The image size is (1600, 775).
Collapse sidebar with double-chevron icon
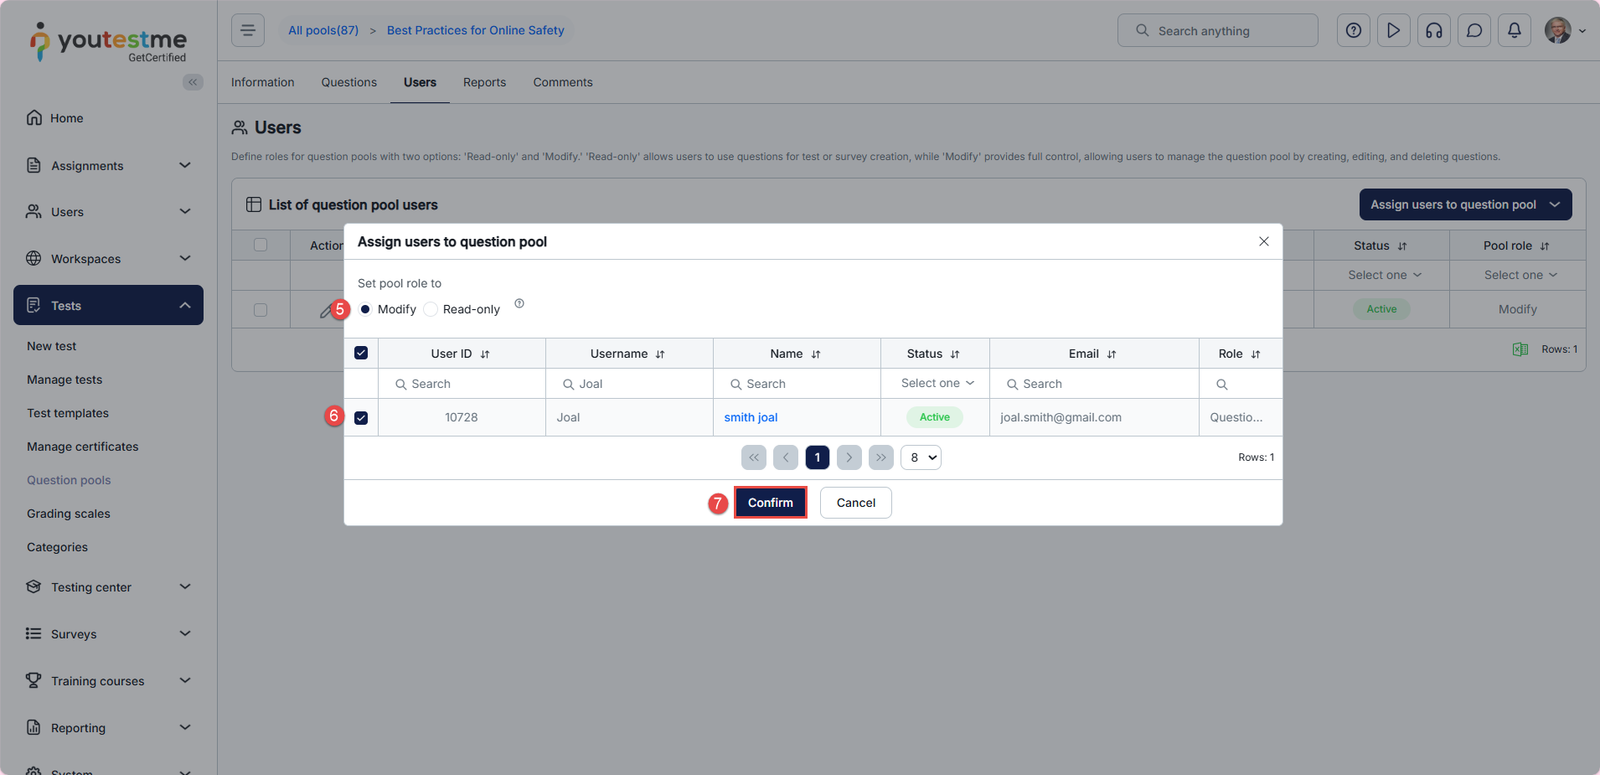pyautogui.click(x=193, y=82)
